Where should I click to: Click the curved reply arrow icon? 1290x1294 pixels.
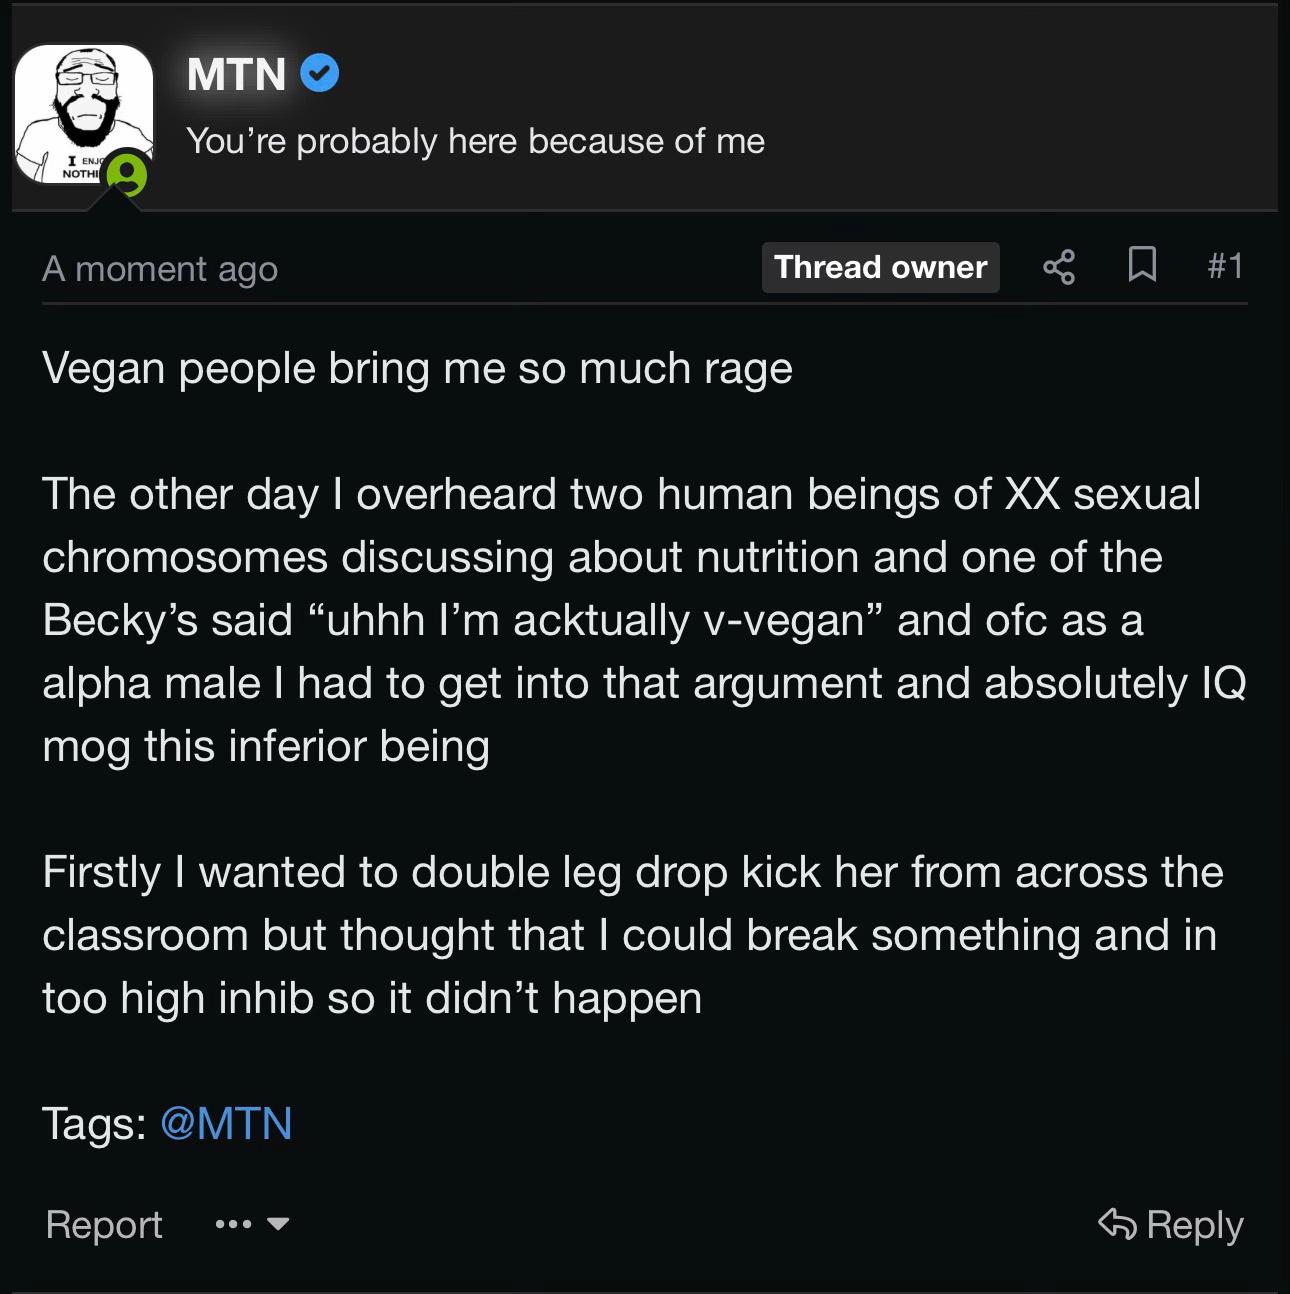pyautogui.click(x=1117, y=1224)
